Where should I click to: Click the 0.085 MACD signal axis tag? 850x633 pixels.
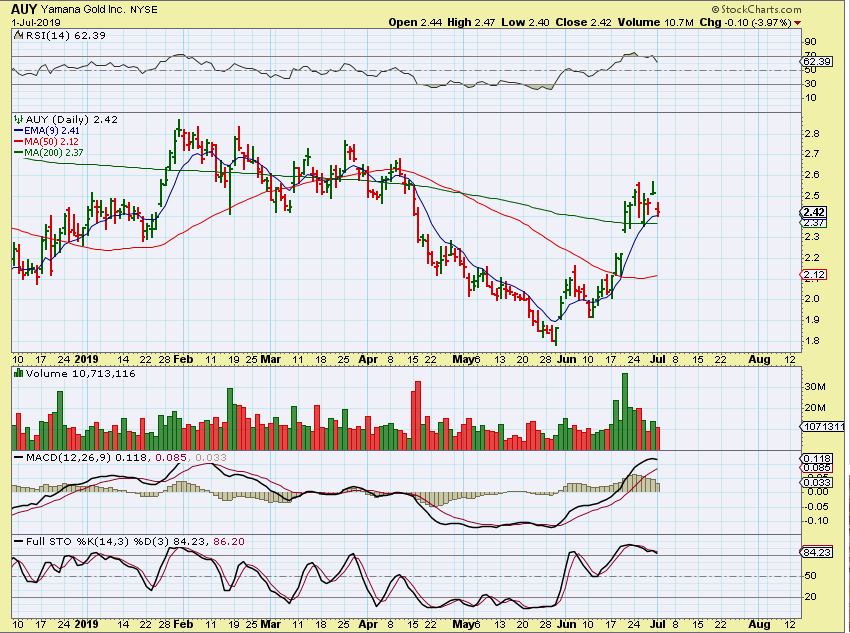point(817,468)
